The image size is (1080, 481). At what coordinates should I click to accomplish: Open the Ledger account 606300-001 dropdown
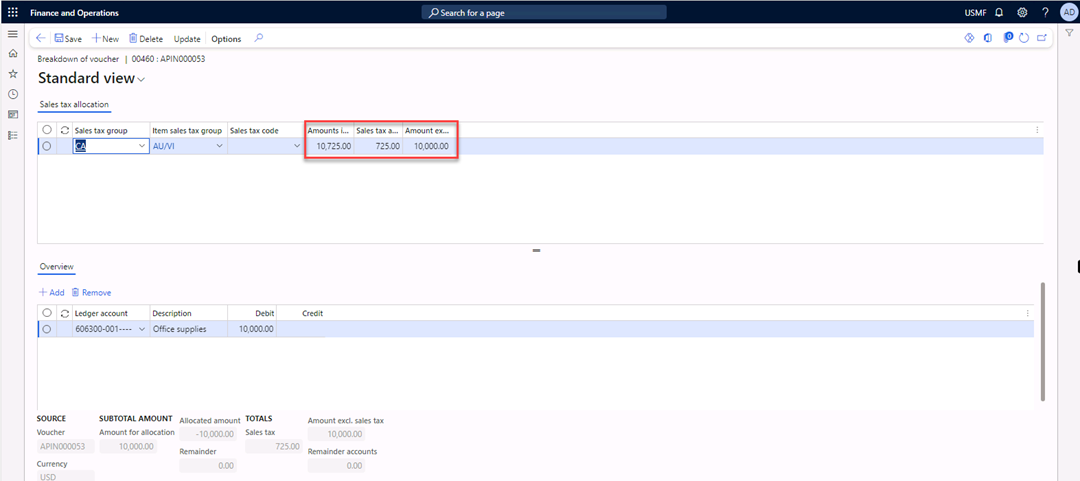click(x=142, y=329)
